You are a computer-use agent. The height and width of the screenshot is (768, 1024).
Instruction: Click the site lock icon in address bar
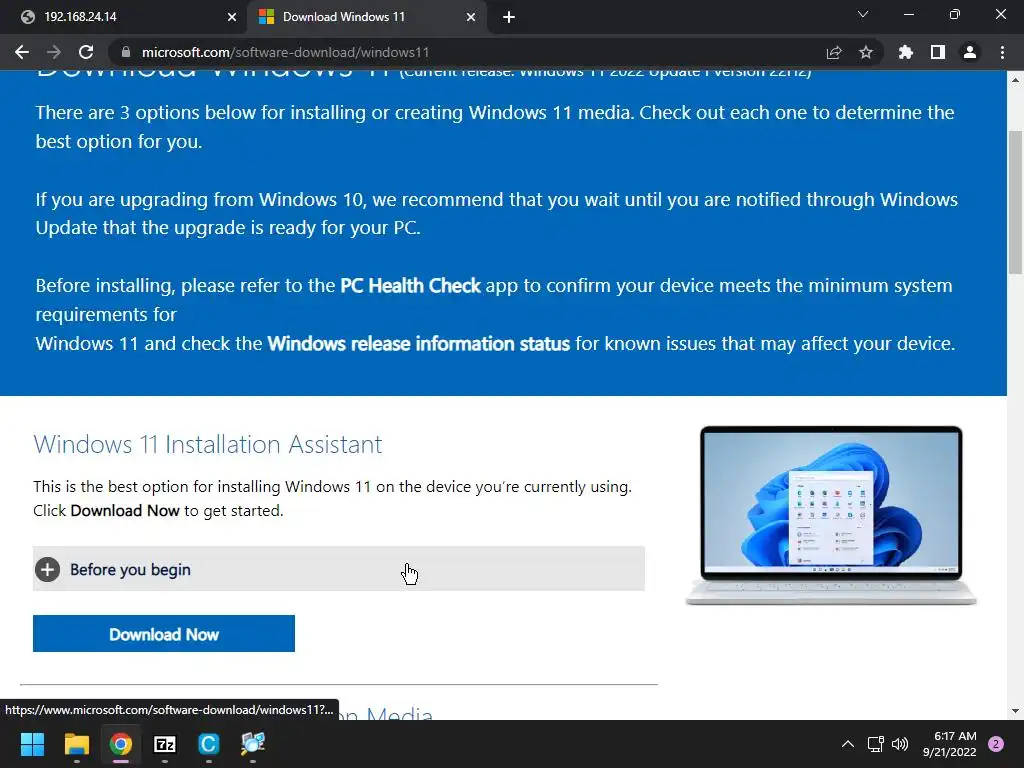126,52
